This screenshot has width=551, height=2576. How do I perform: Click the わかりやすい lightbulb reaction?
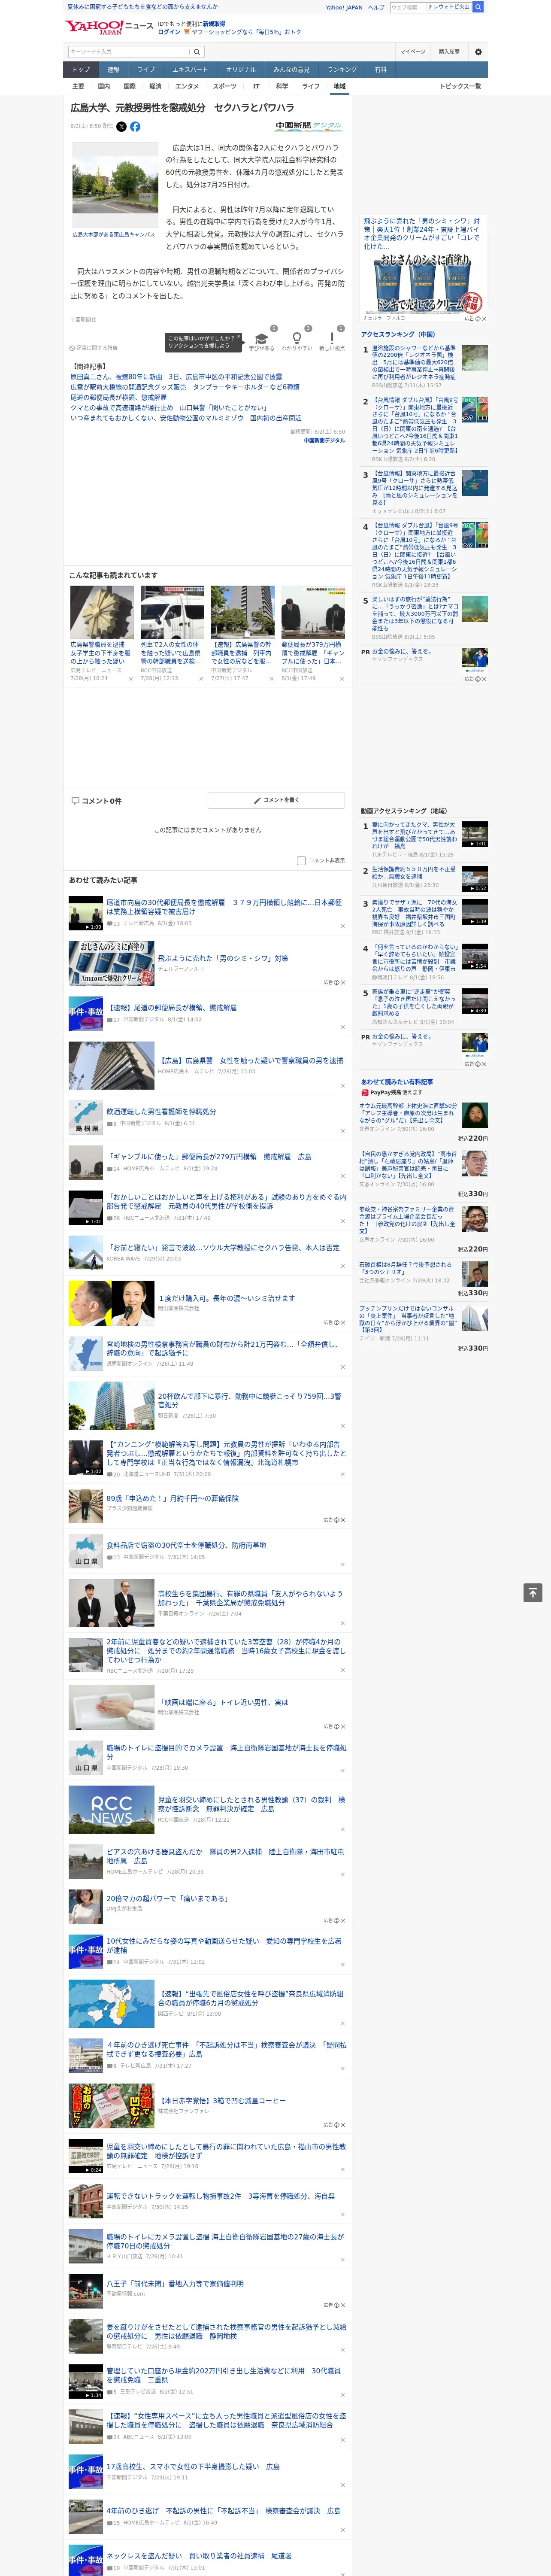click(296, 340)
